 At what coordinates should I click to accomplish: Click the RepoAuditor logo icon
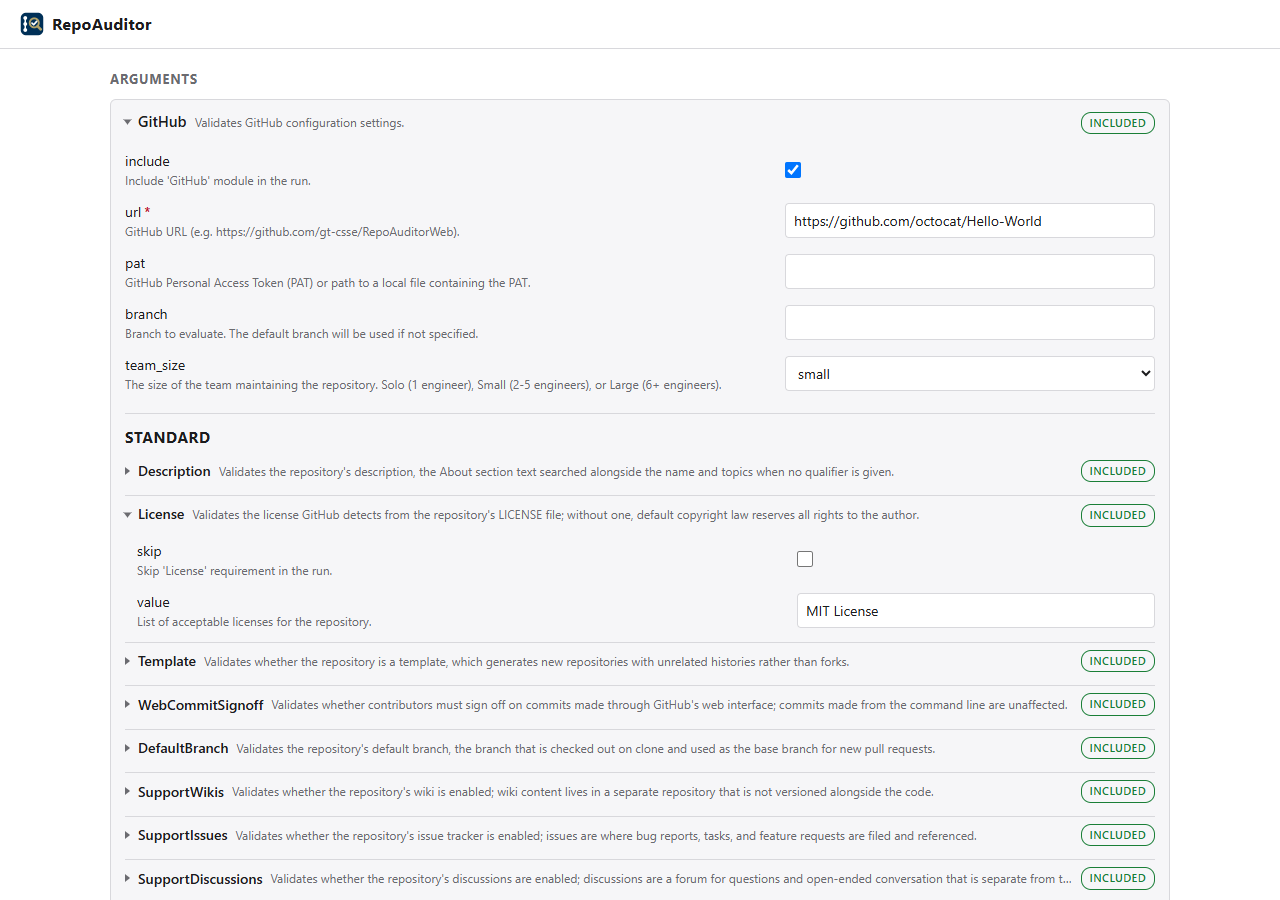32,24
